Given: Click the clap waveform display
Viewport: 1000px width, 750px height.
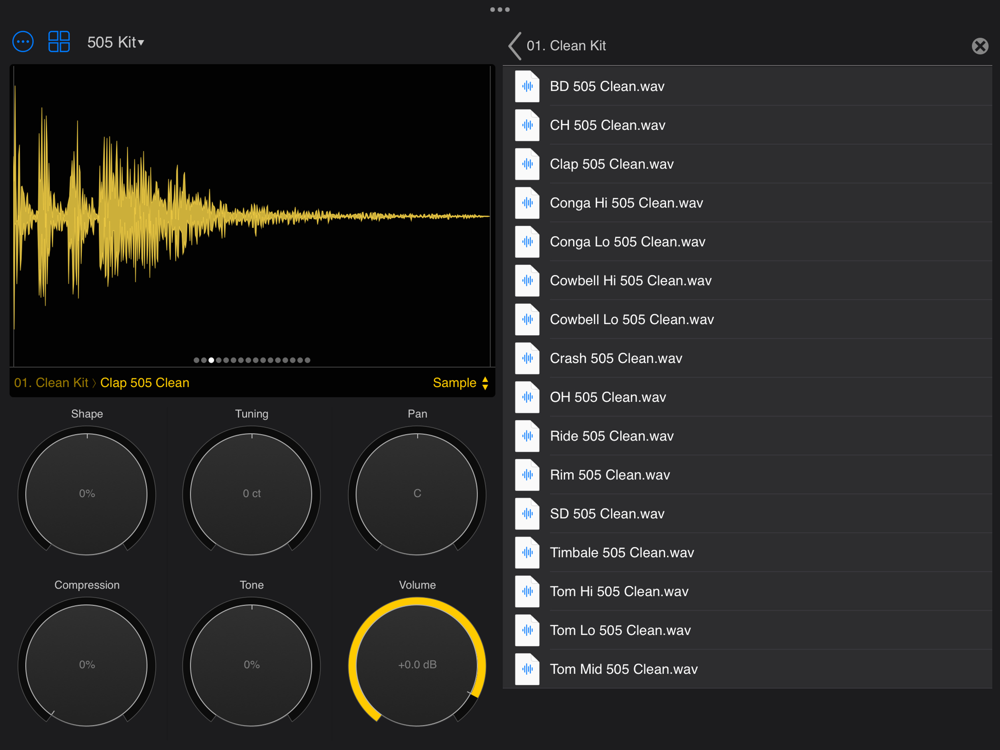Looking at the screenshot, I should coord(252,215).
